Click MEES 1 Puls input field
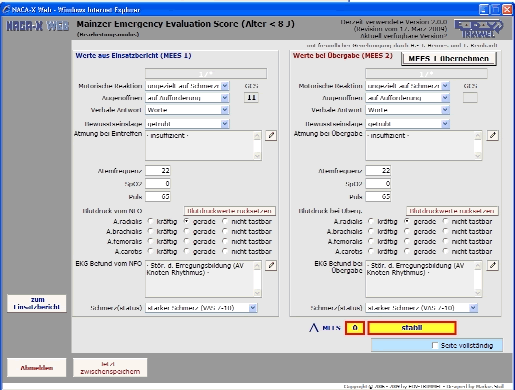 pos(158,196)
